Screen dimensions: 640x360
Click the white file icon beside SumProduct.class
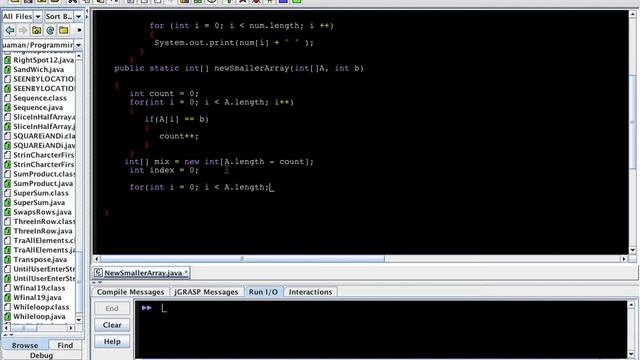click(7, 174)
